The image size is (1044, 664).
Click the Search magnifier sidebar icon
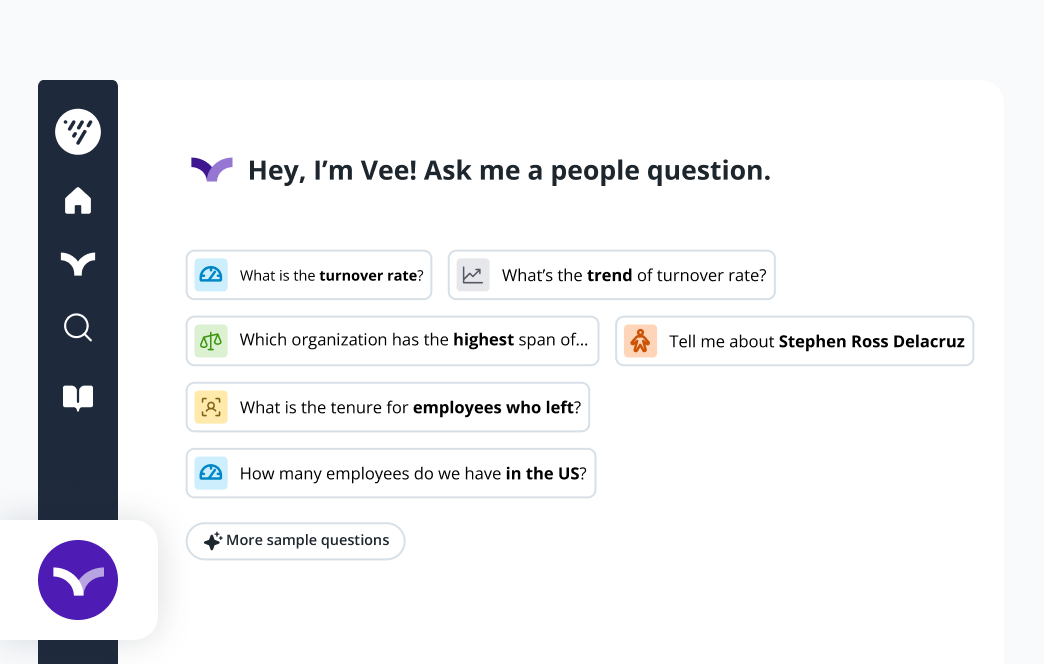pos(78,327)
